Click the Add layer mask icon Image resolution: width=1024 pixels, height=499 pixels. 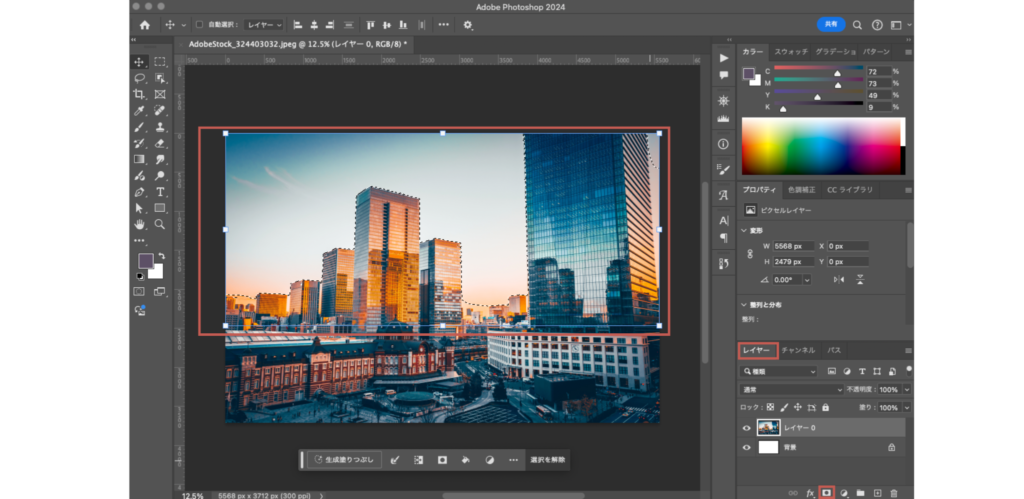[x=826, y=492]
